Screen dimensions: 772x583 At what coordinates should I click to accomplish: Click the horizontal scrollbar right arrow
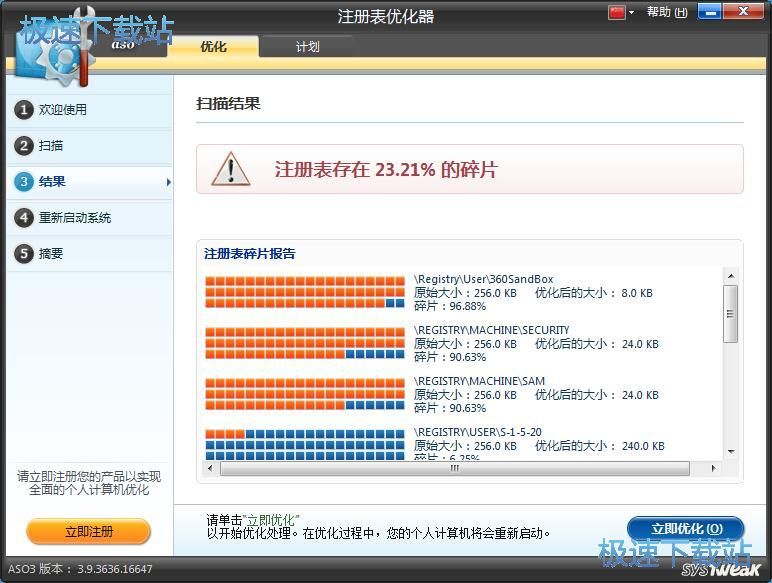(713, 468)
